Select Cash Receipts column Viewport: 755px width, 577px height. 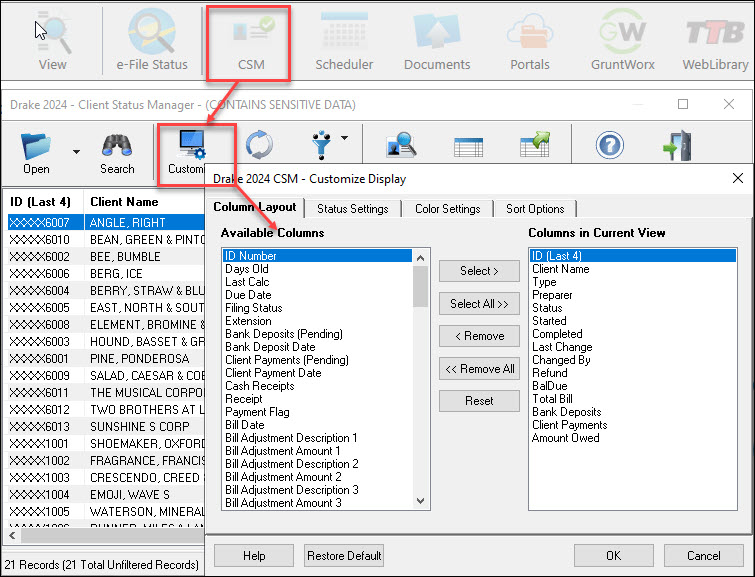317,386
